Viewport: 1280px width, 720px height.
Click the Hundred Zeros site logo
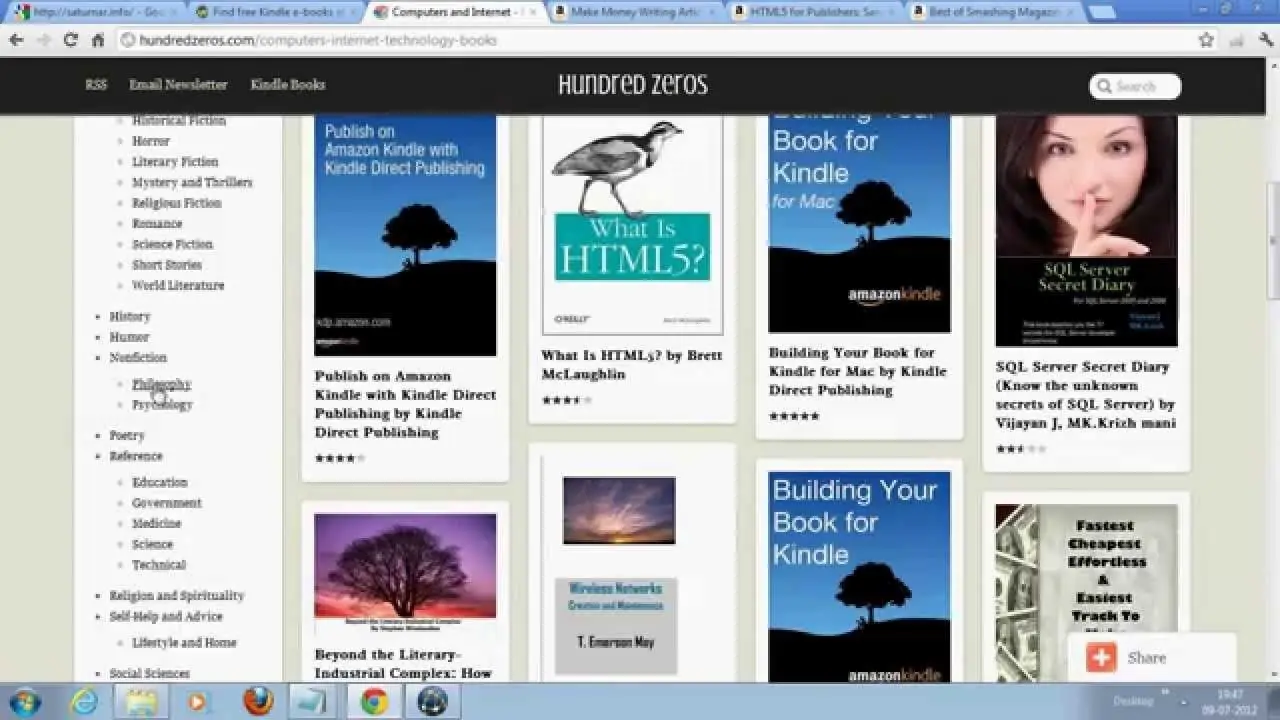[633, 85]
